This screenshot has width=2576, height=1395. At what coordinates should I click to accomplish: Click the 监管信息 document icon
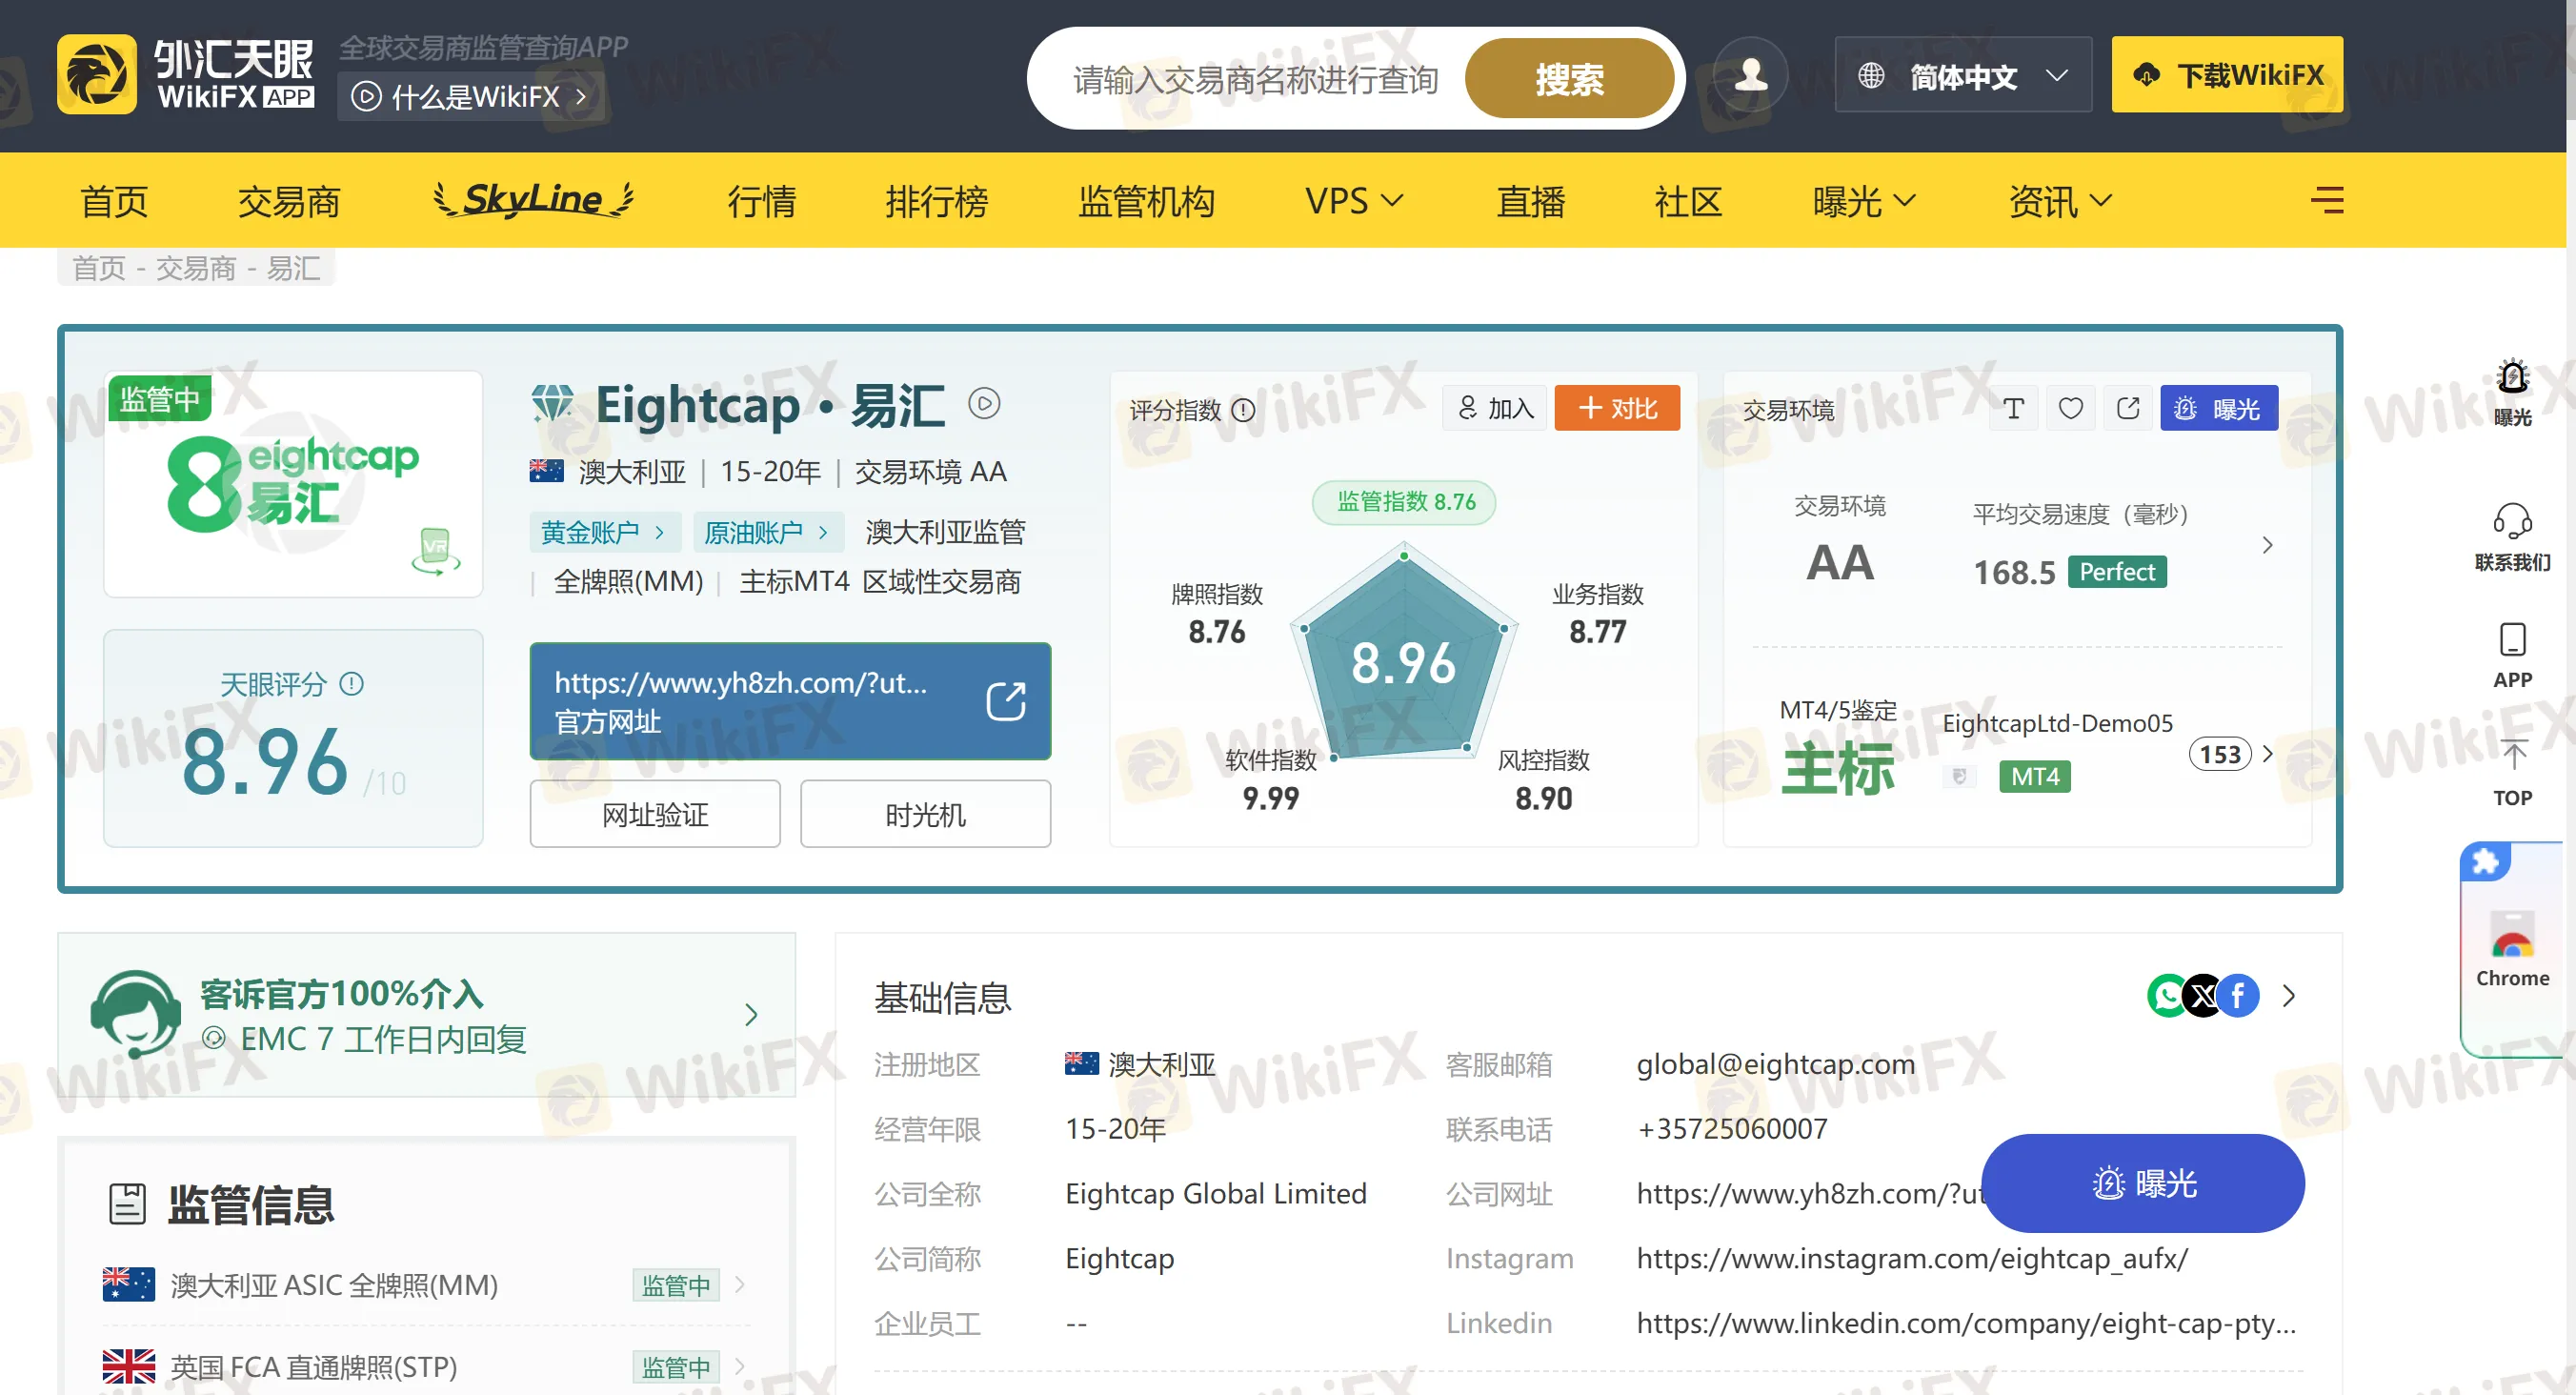click(127, 1204)
